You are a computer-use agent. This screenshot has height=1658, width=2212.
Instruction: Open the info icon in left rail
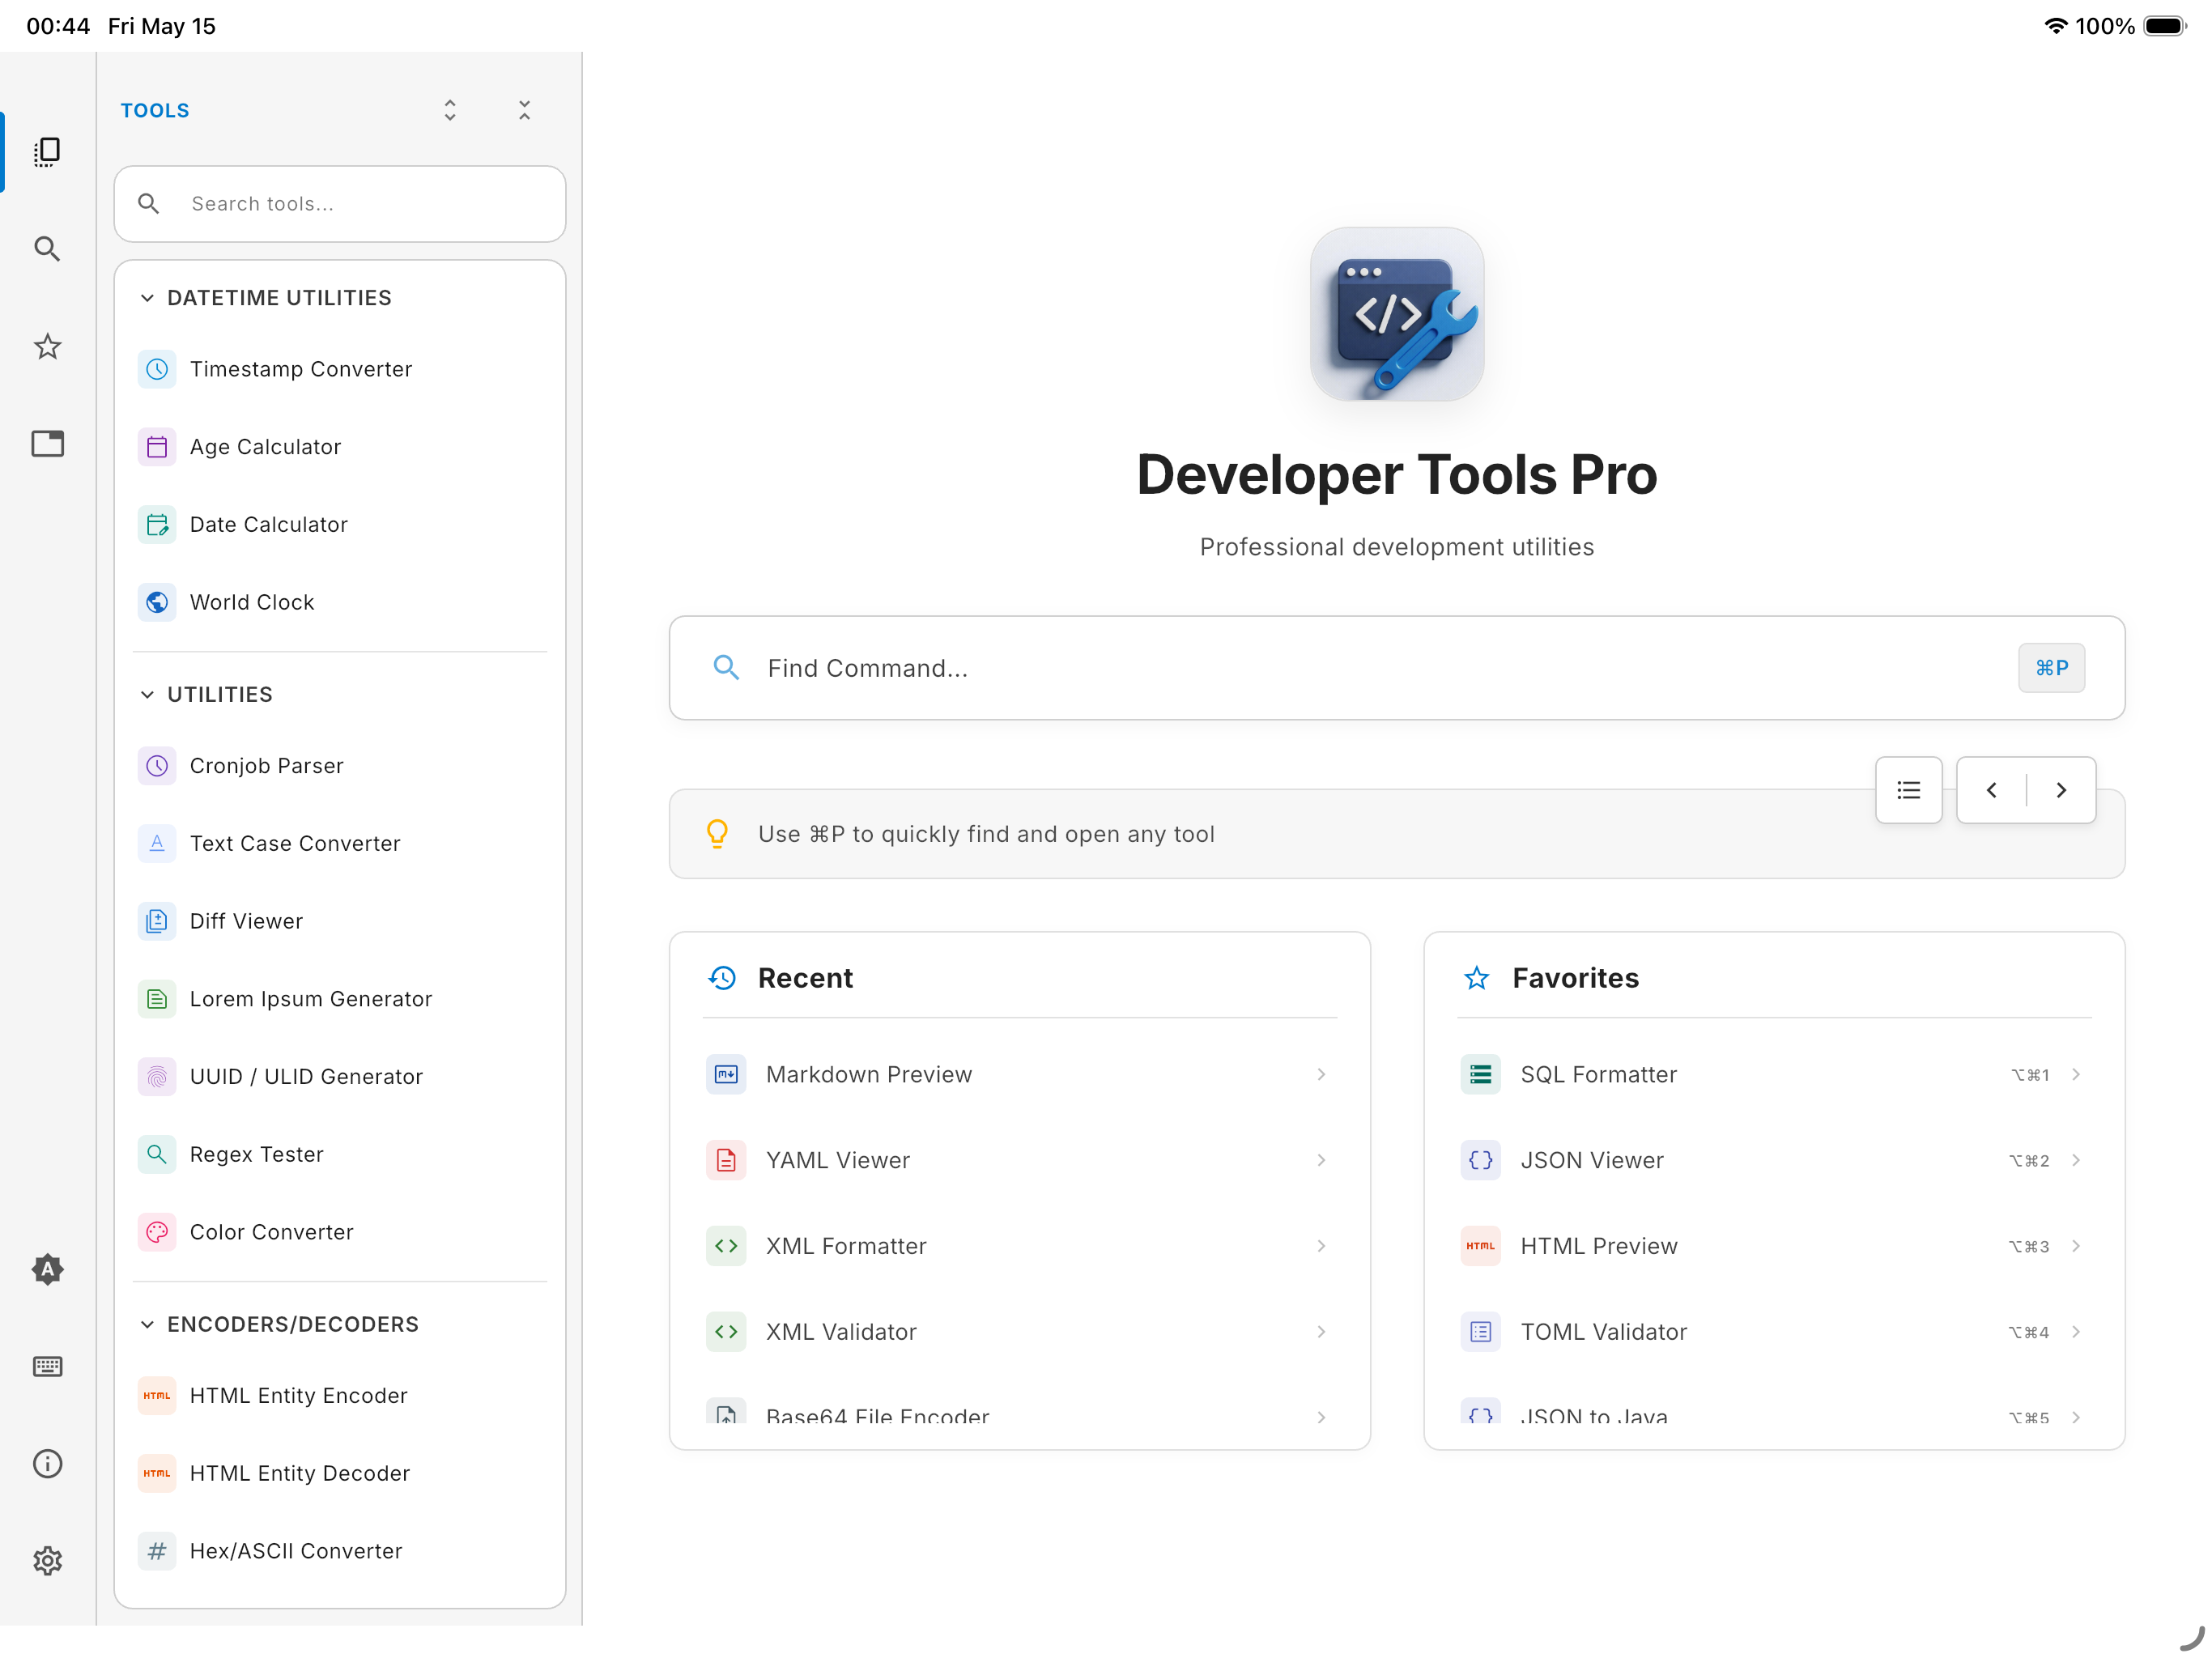click(47, 1464)
